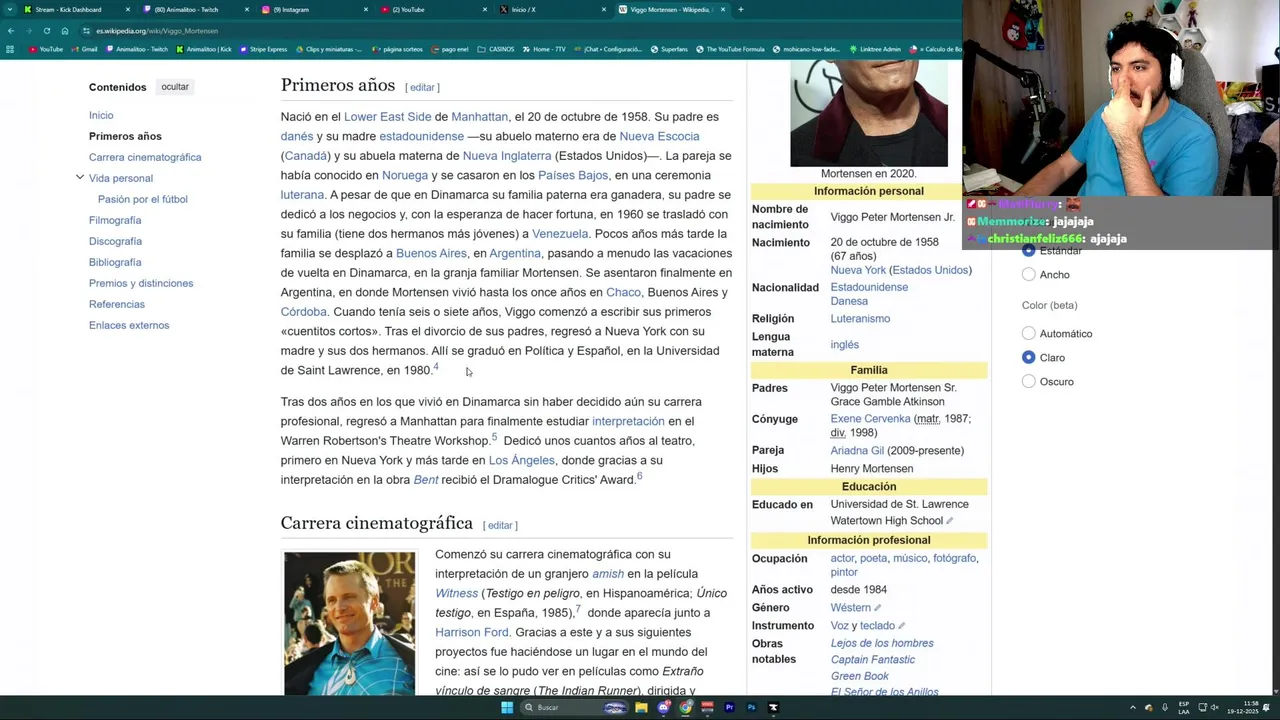Click editar next to Primeros años
1280x720 pixels.
(423, 88)
